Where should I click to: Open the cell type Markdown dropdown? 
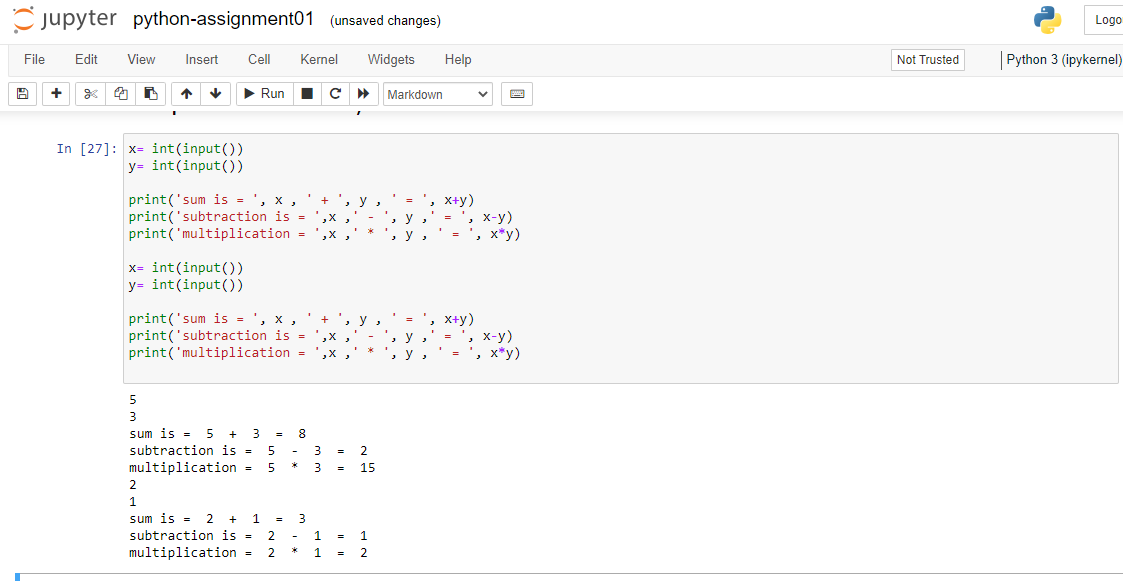438,95
